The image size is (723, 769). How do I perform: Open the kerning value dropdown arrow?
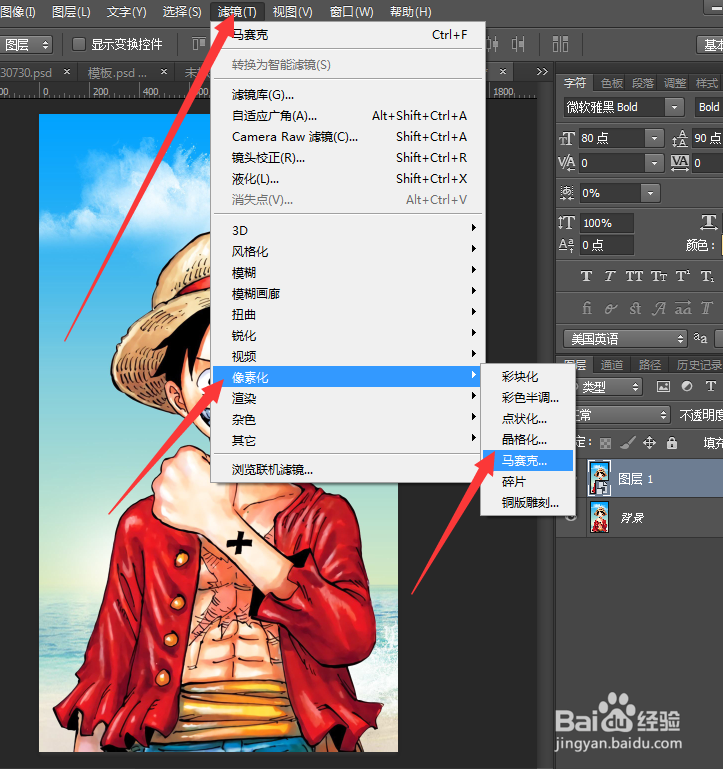coord(654,163)
